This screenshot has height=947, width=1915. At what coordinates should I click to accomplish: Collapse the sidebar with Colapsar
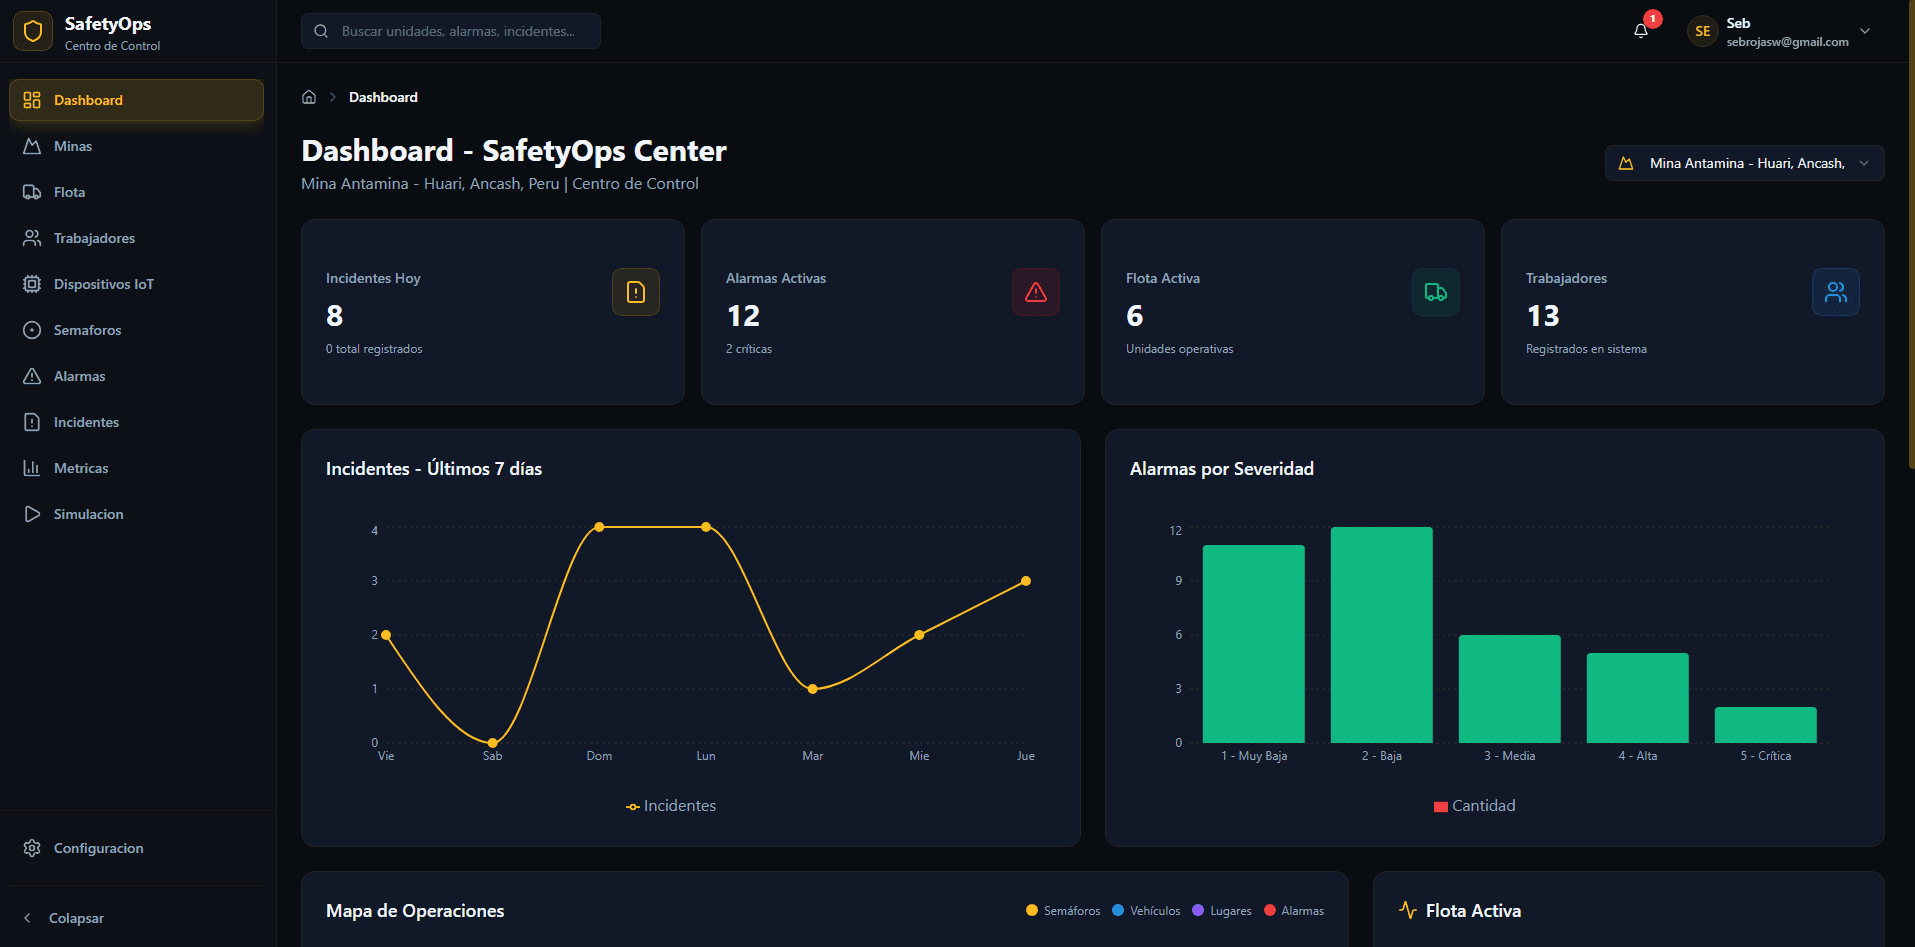point(76,917)
